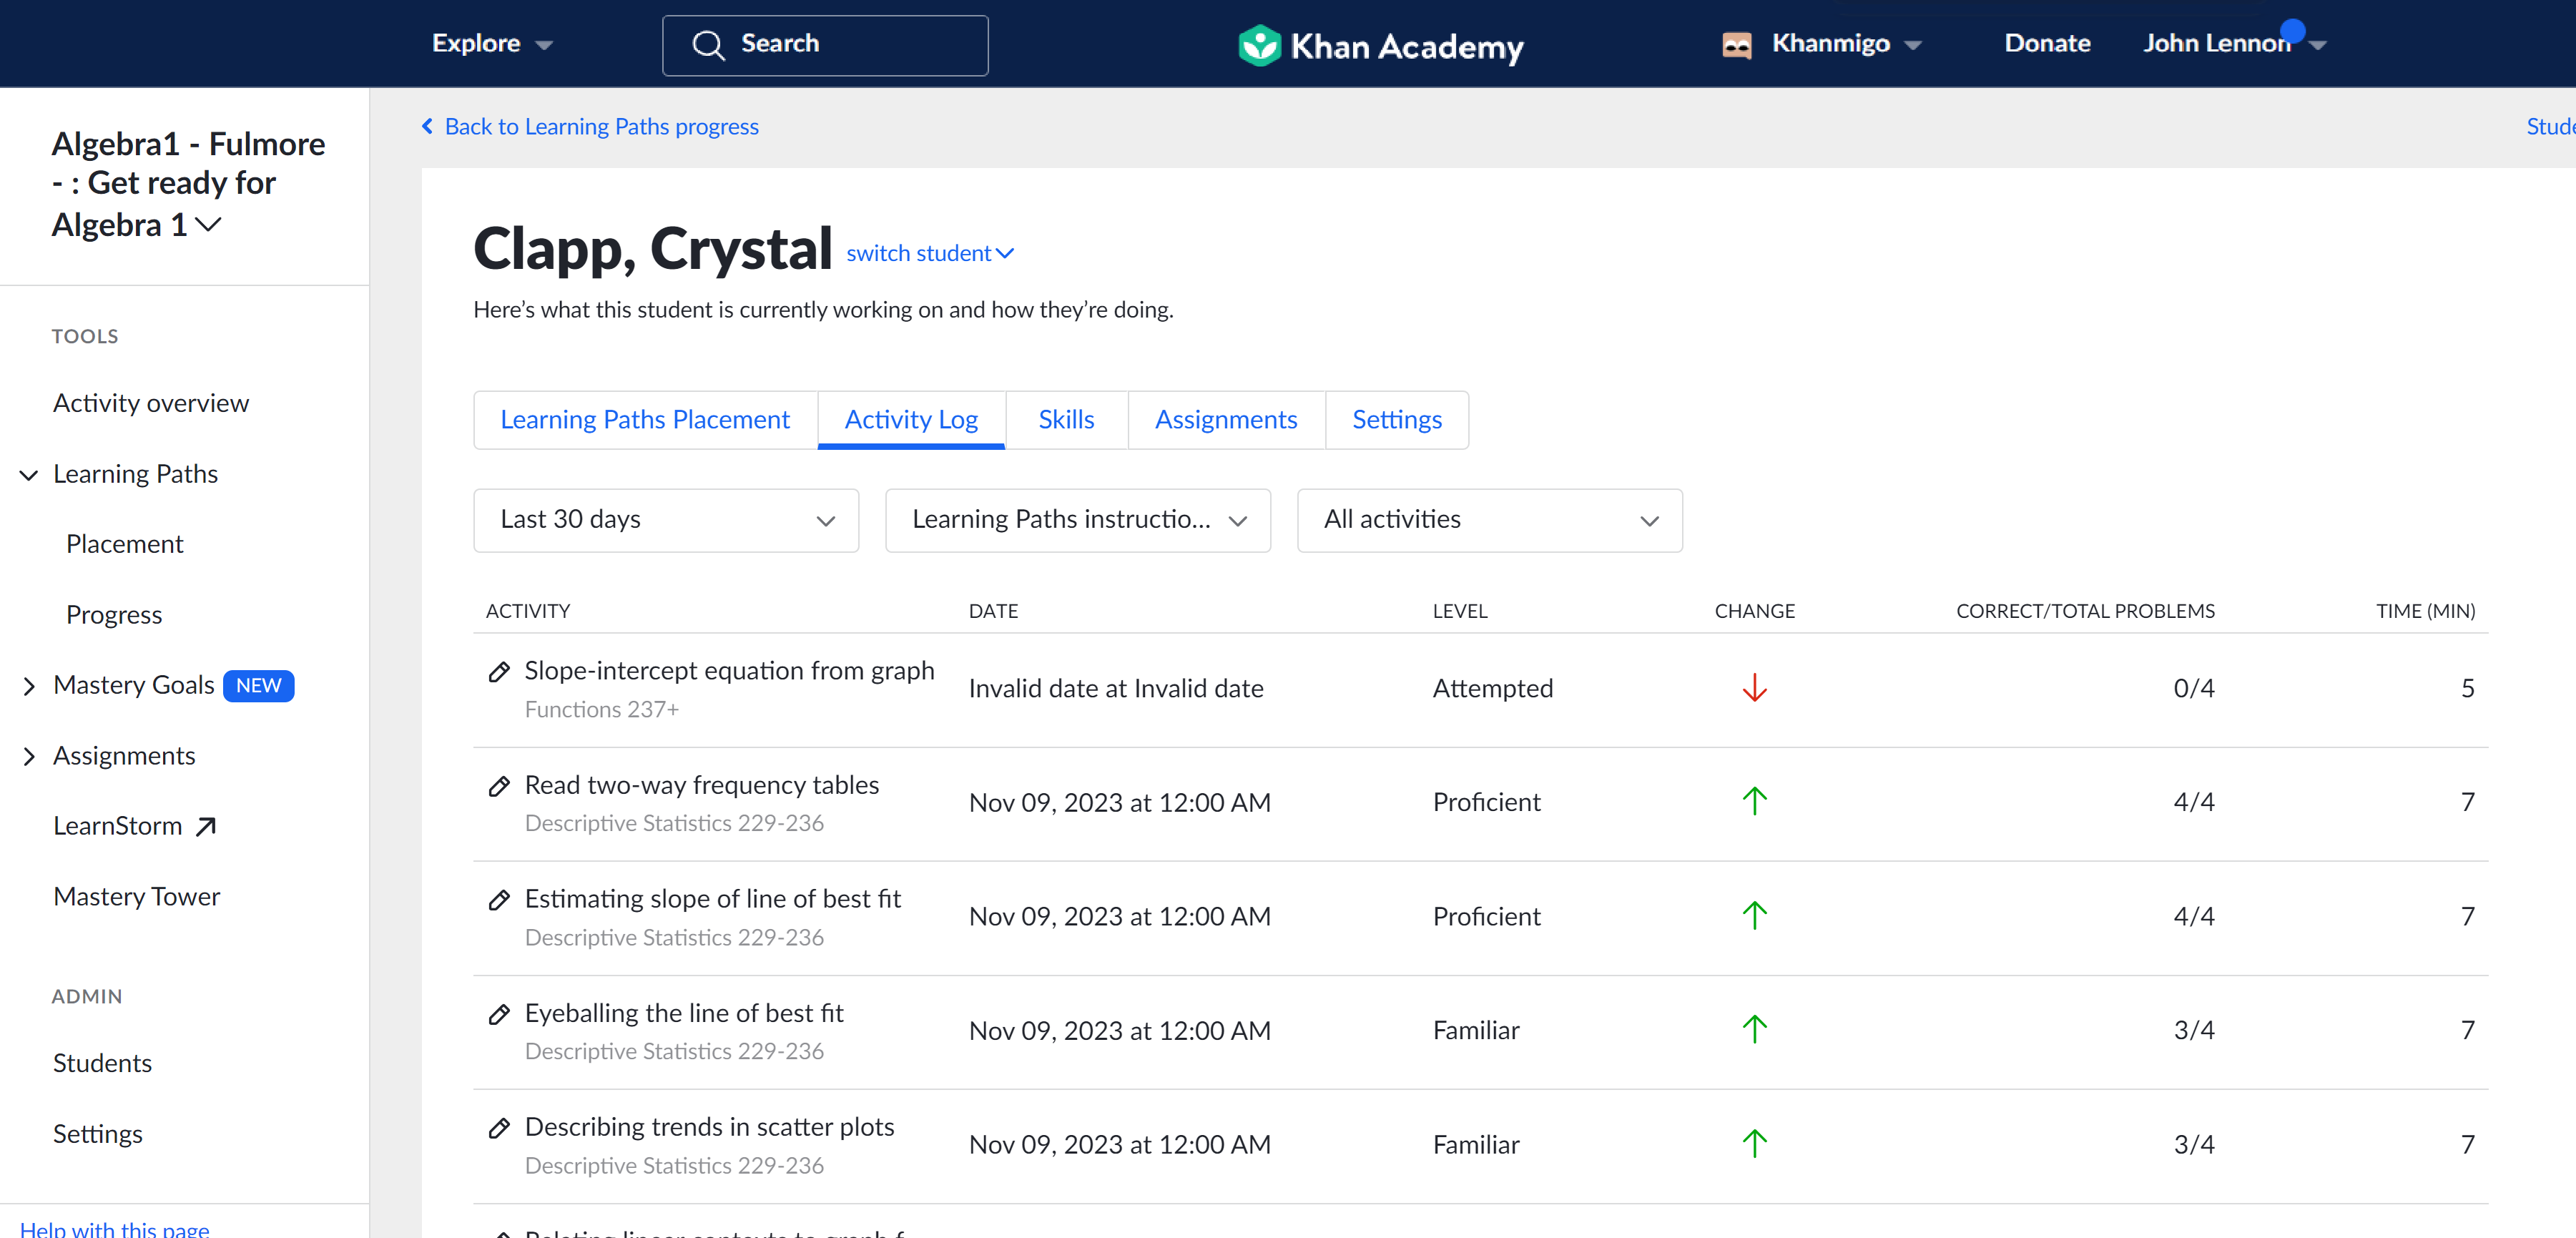Click the TIME (MIN) column header

coord(2425,611)
